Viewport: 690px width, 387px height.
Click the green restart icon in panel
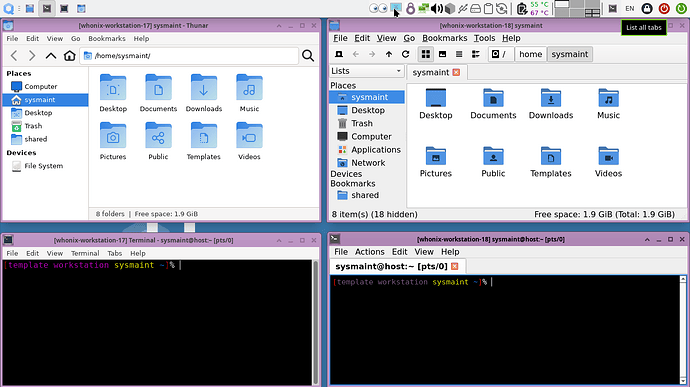[x=681, y=8]
